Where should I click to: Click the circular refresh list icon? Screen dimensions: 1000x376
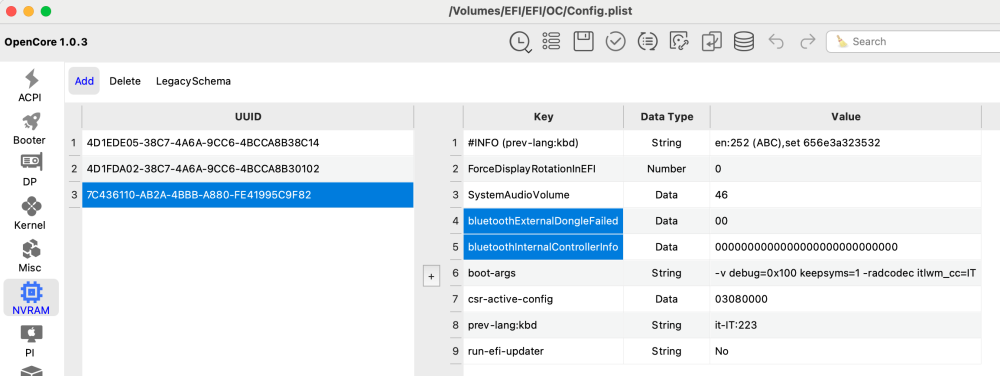(648, 42)
